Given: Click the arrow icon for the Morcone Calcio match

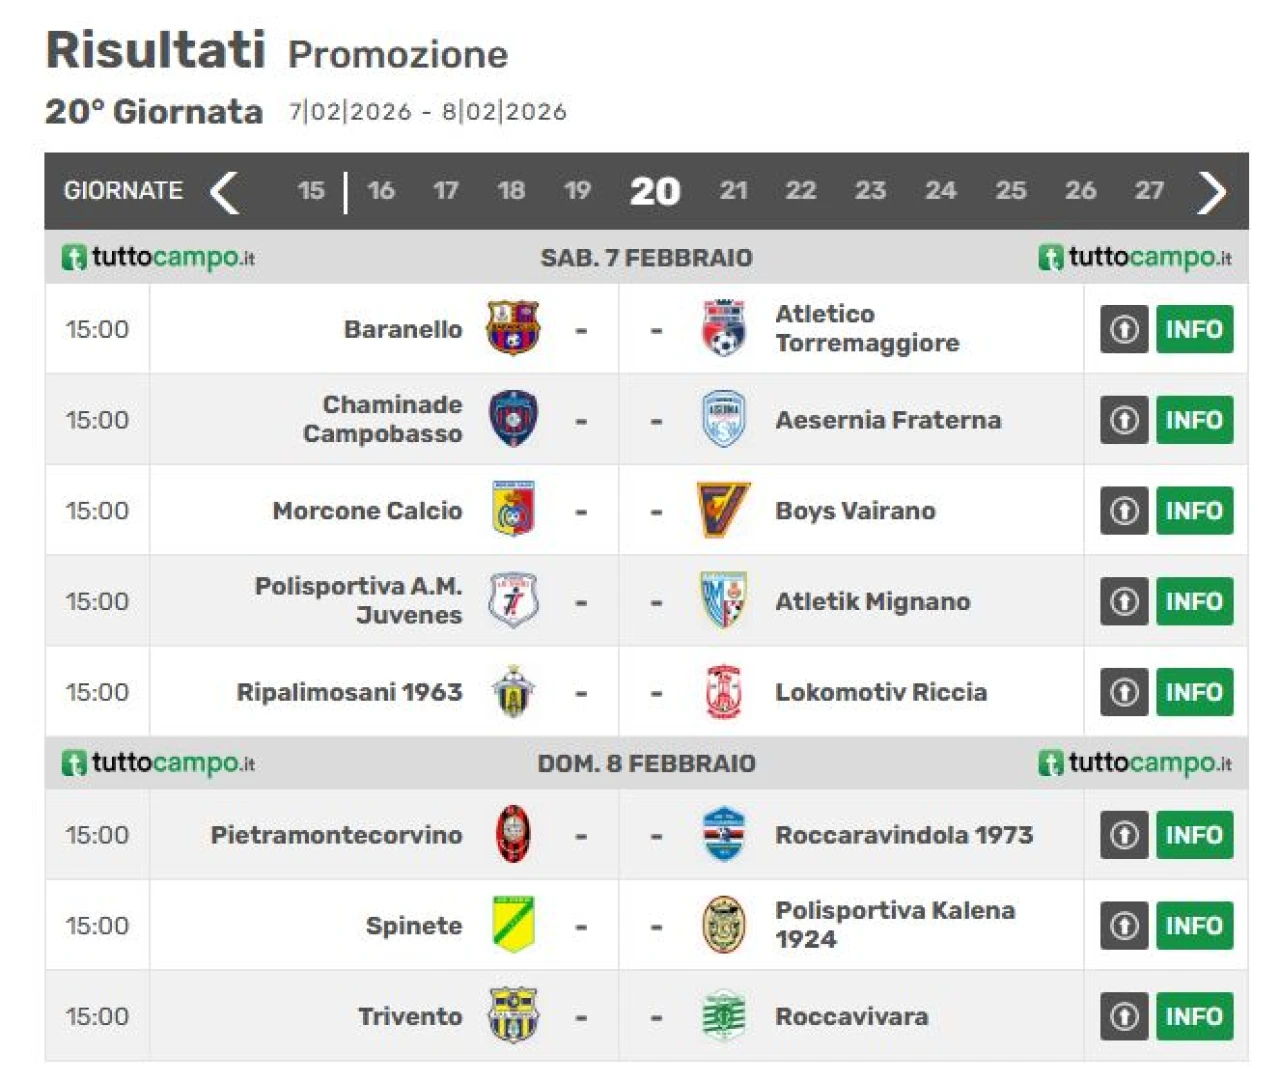Looking at the screenshot, I should click(x=1124, y=511).
